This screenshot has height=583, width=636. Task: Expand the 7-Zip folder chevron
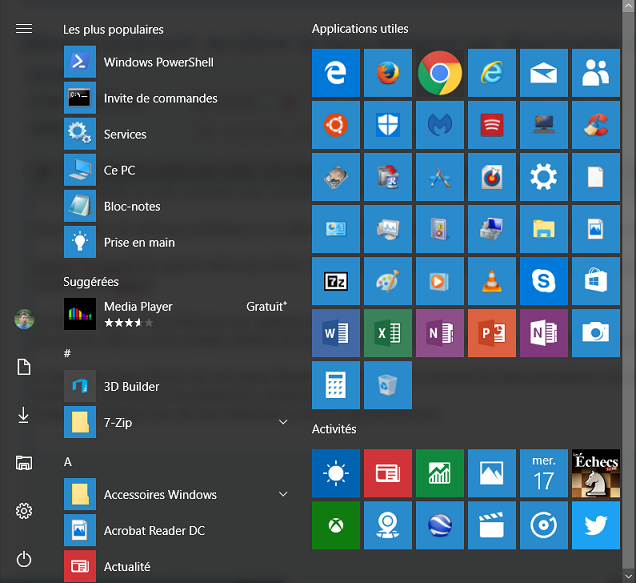pos(283,422)
